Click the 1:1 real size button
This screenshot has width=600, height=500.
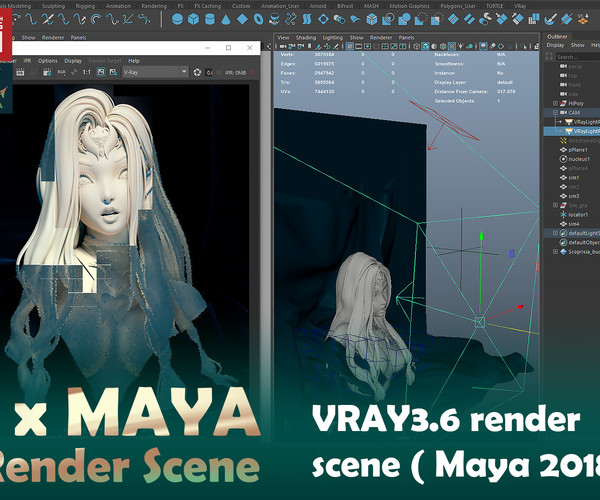tap(87, 72)
